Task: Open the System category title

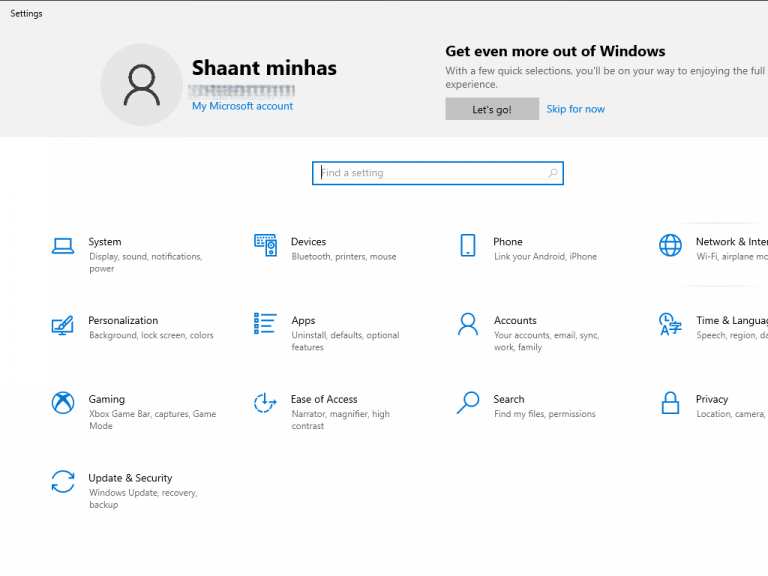Action: click(x=105, y=241)
